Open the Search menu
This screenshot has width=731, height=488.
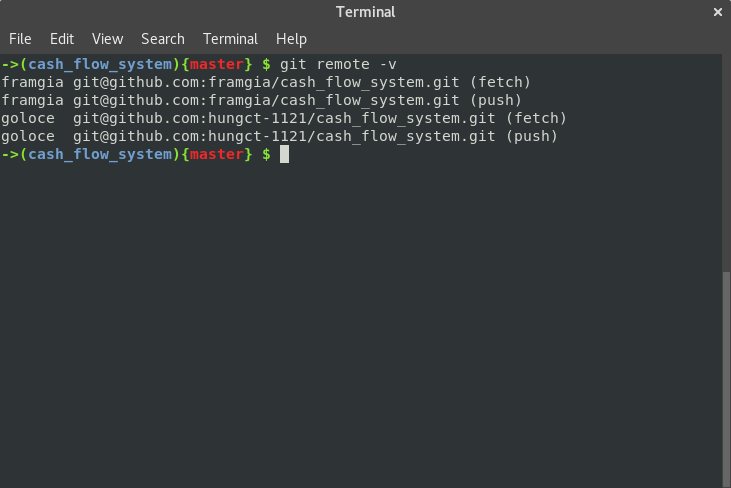coord(162,39)
